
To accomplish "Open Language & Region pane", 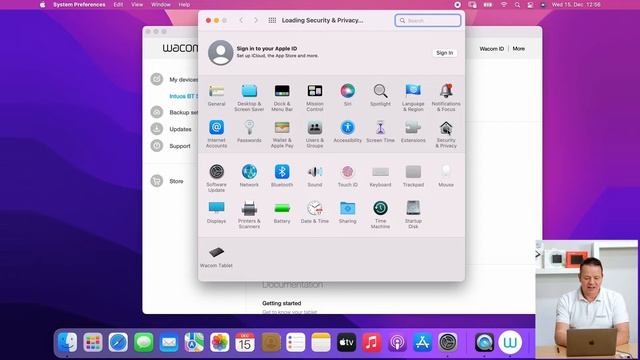I will 413,98.
